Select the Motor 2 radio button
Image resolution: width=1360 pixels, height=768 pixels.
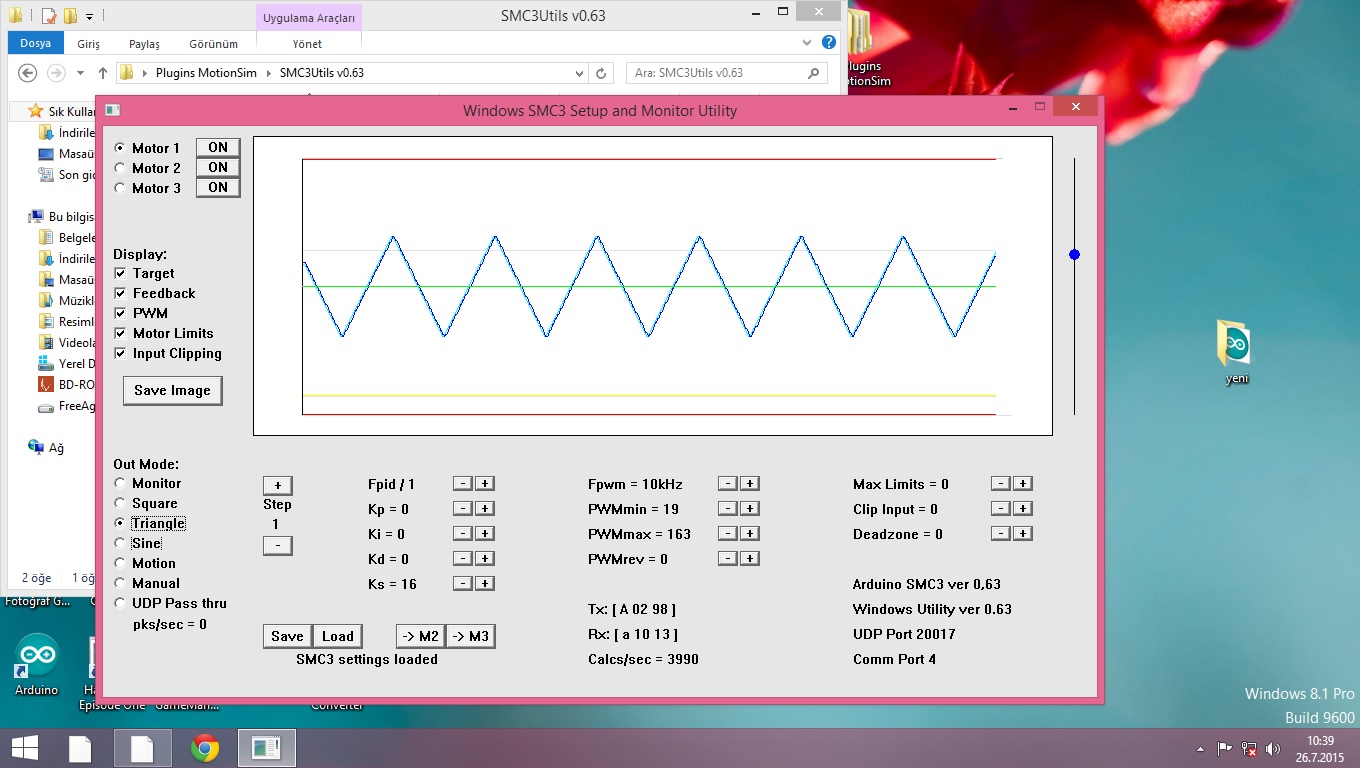(121, 168)
